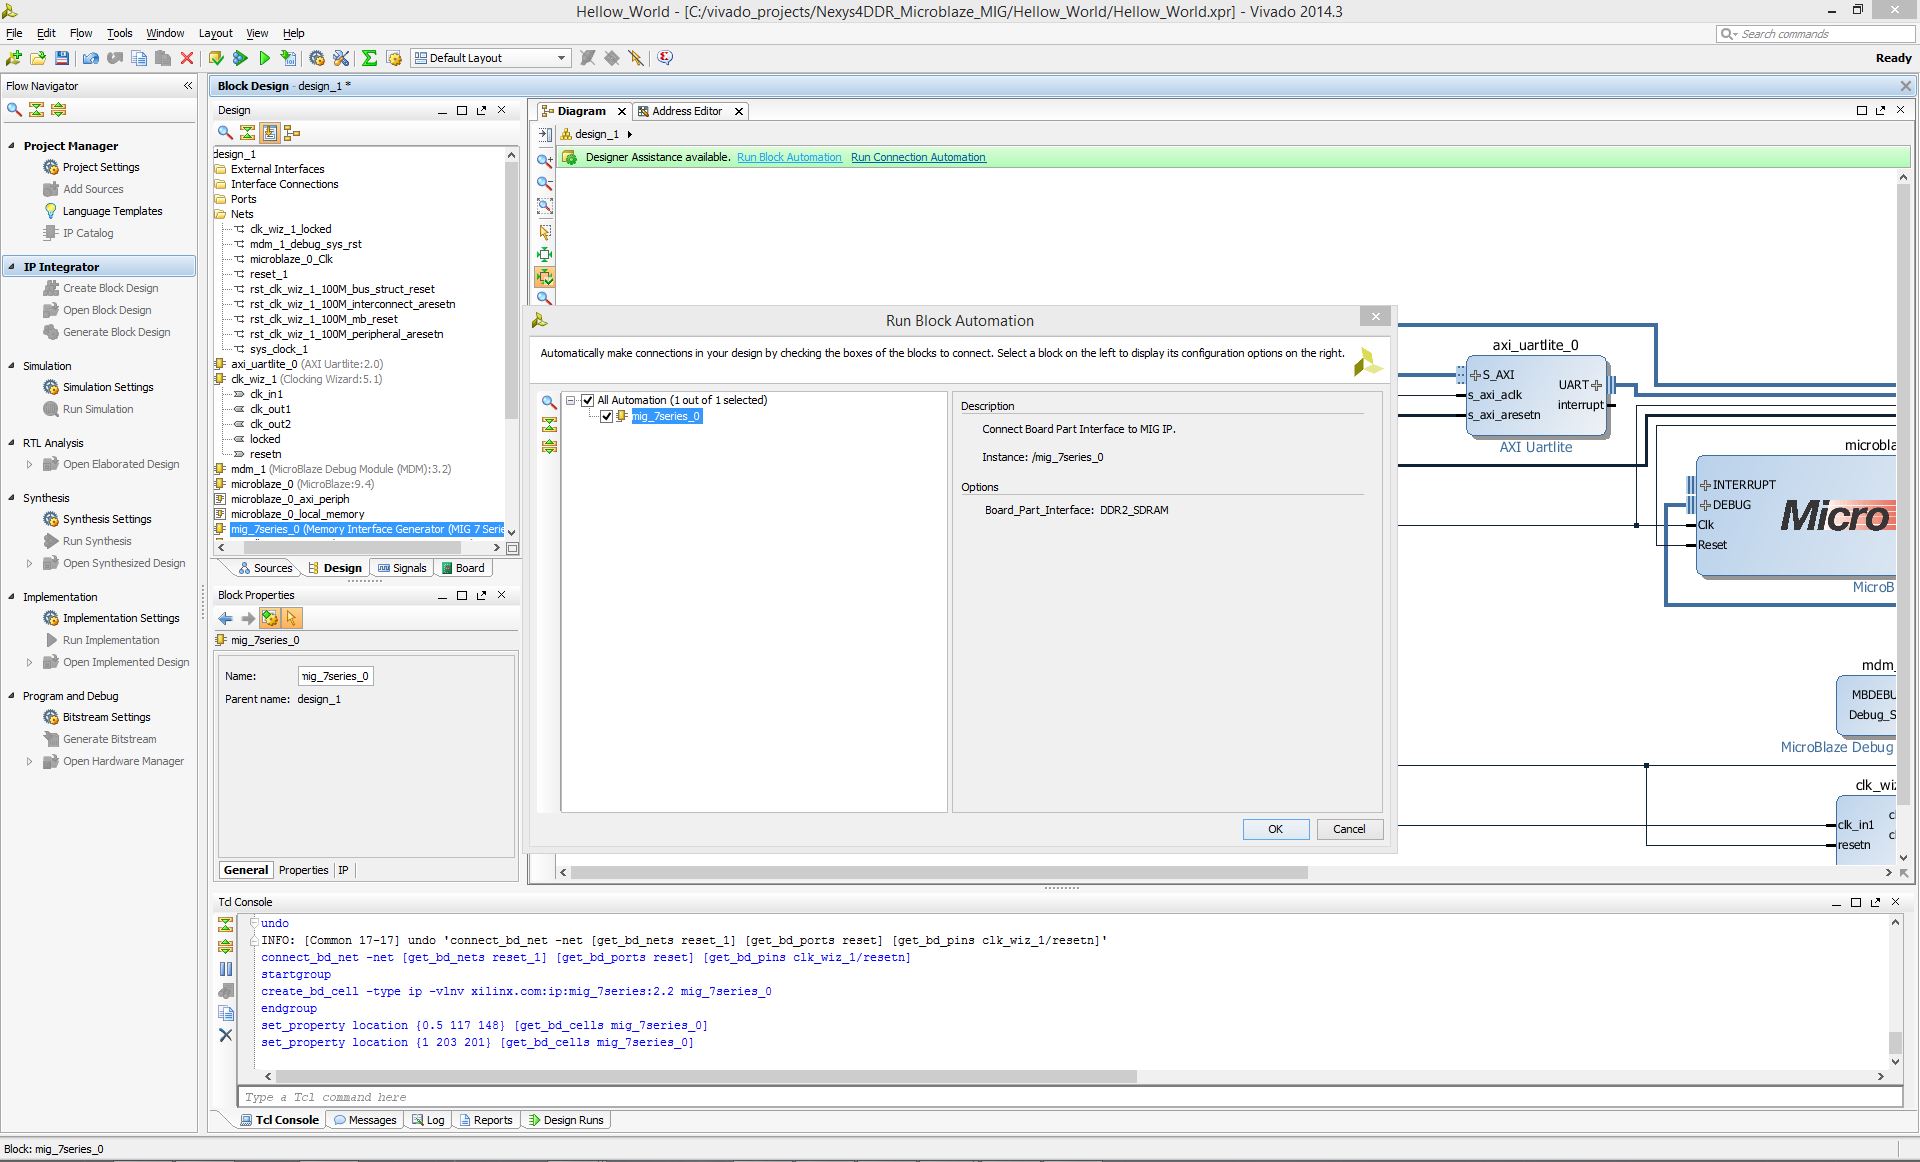Click the hierarchy view icon in Design panel
Image resolution: width=1920 pixels, height=1162 pixels.
tap(292, 132)
